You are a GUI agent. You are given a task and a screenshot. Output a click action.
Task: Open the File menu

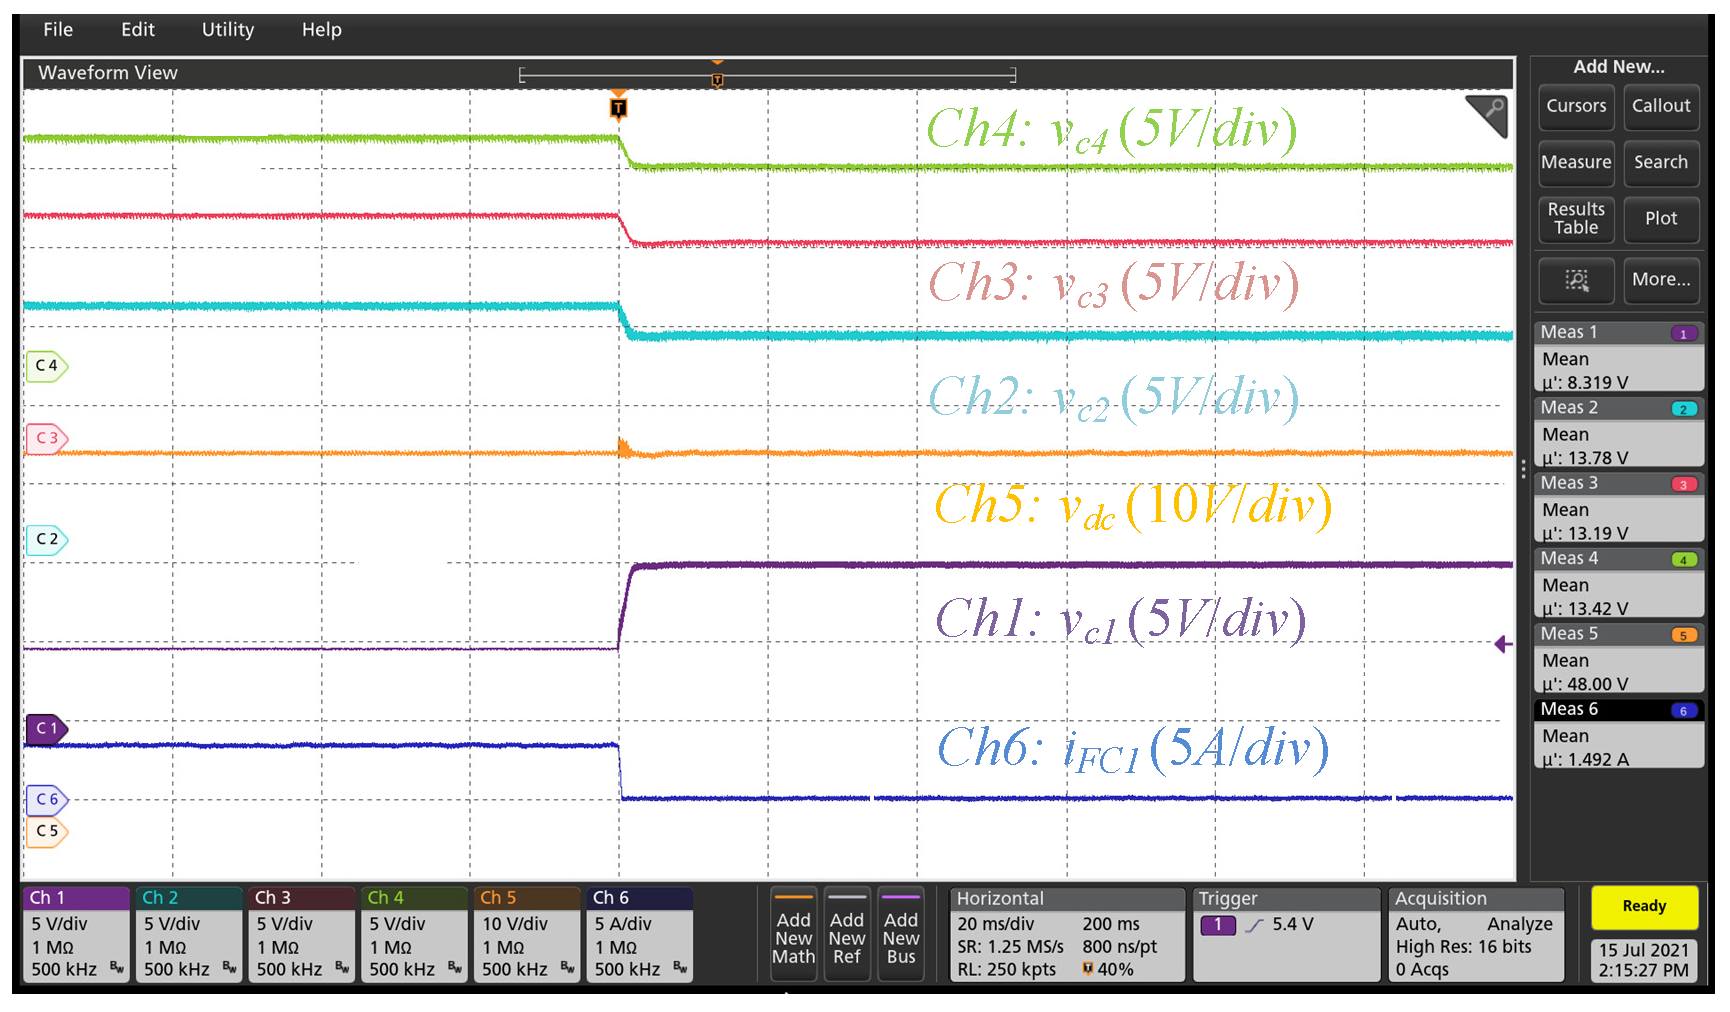pos(58,30)
